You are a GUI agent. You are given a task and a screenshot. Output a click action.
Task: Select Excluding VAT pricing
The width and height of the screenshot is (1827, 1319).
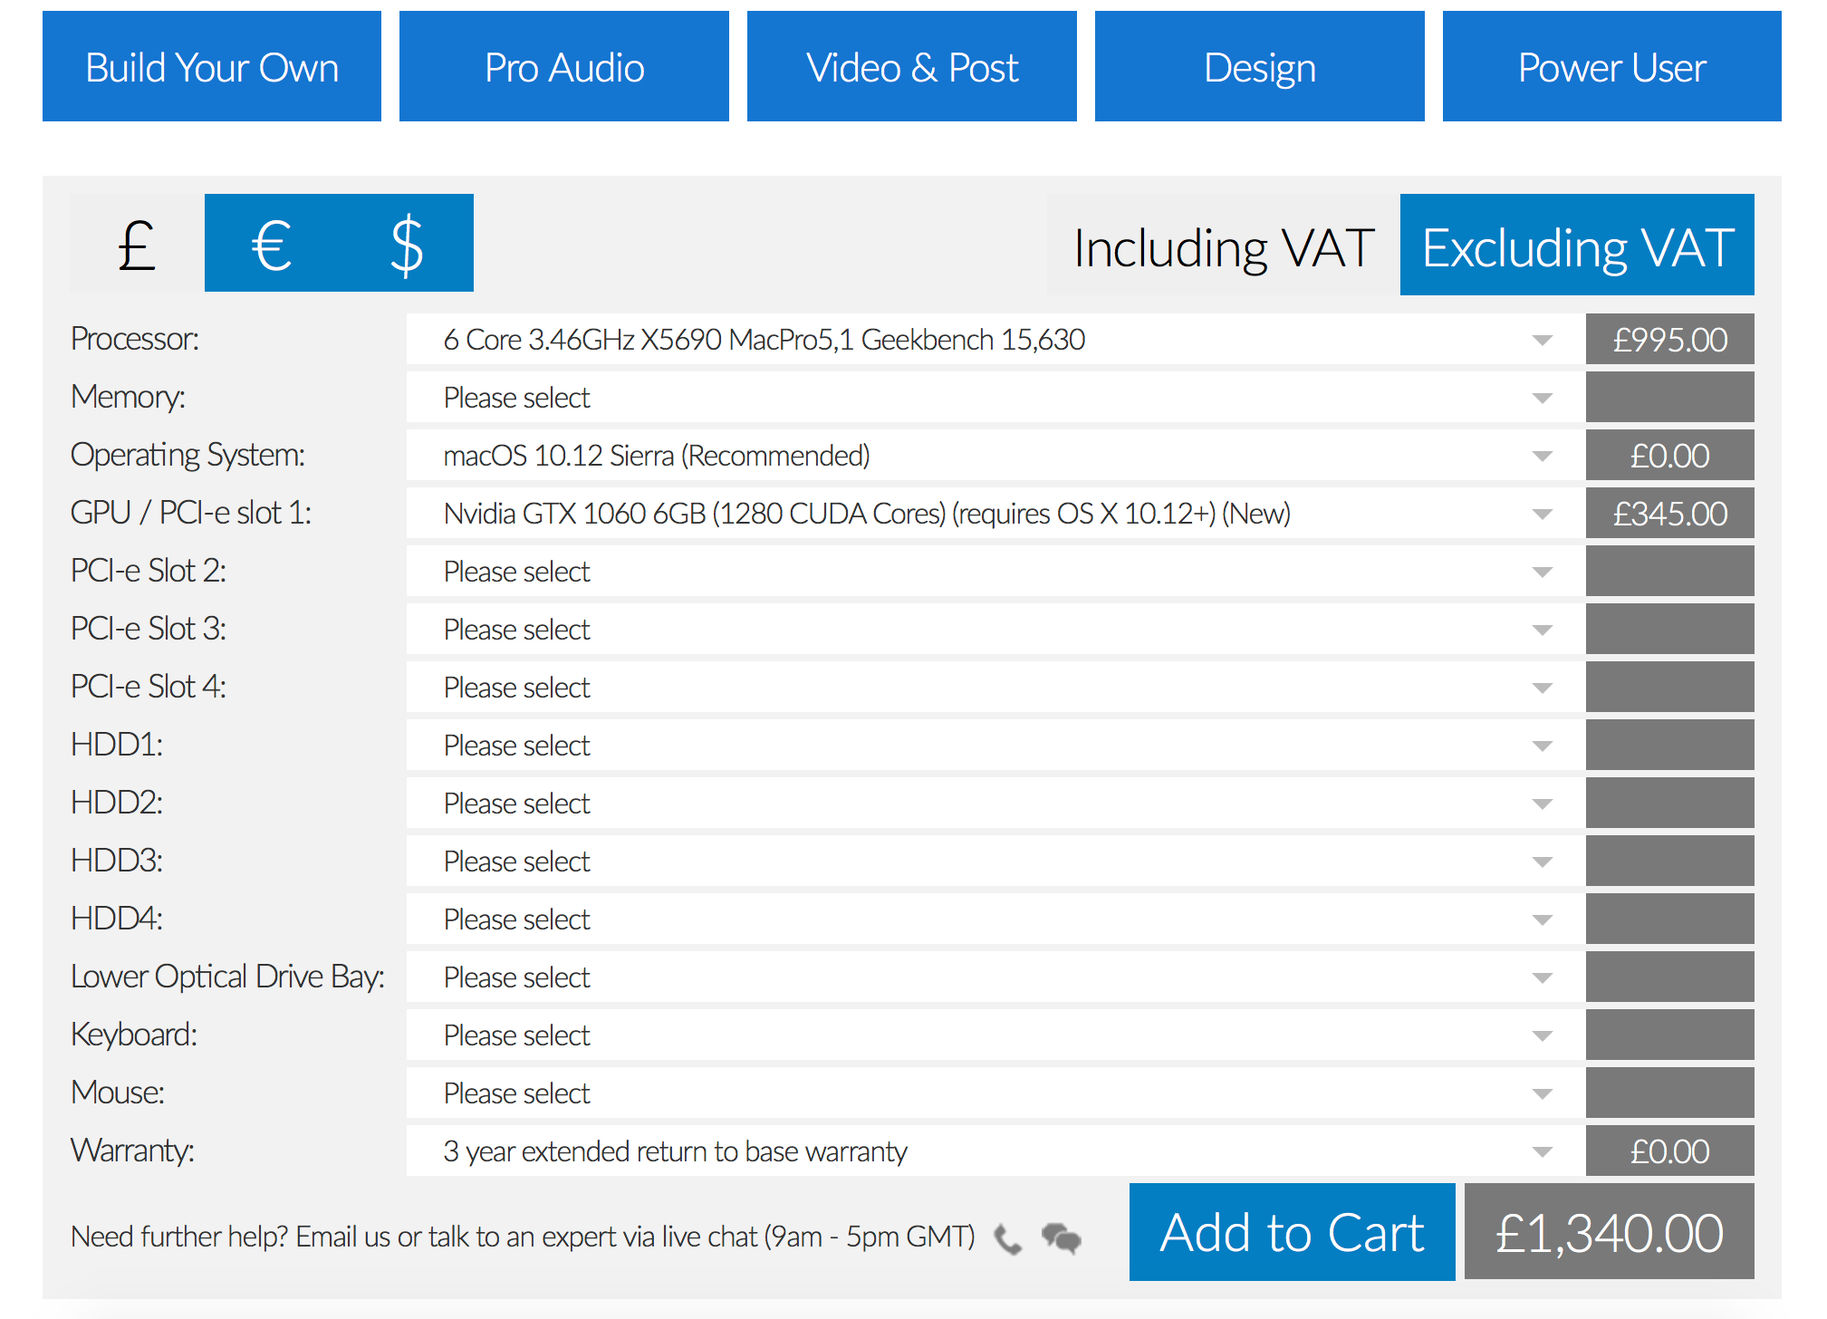tap(1576, 246)
